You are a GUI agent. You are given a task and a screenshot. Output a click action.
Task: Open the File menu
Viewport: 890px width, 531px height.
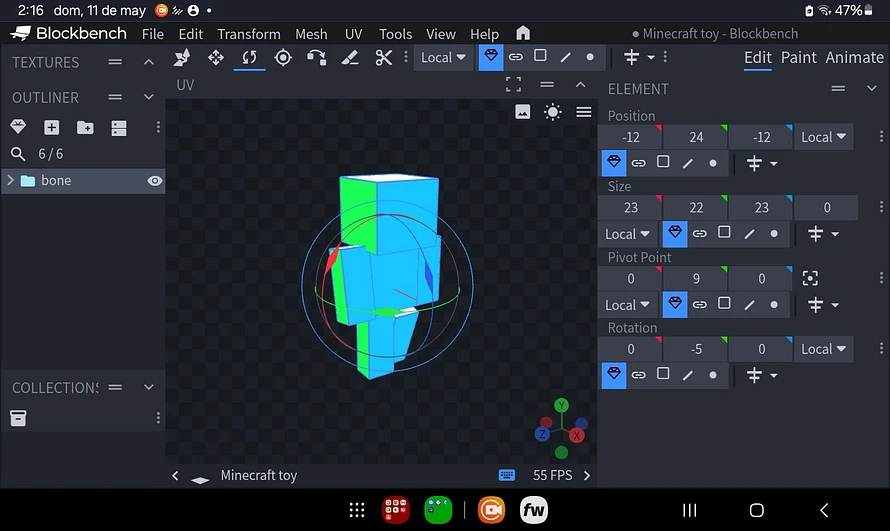153,34
